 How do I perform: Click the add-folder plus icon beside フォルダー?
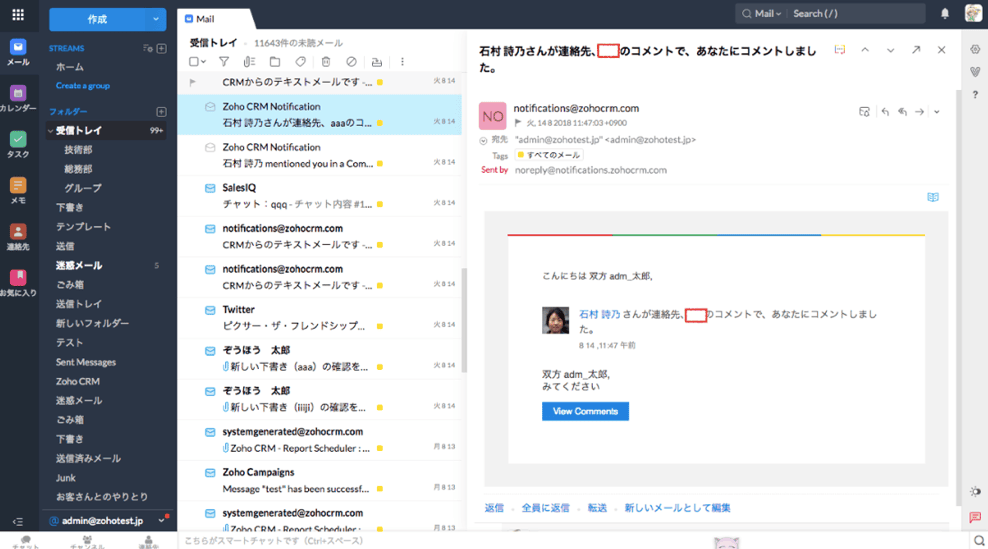pyautogui.click(x=161, y=112)
